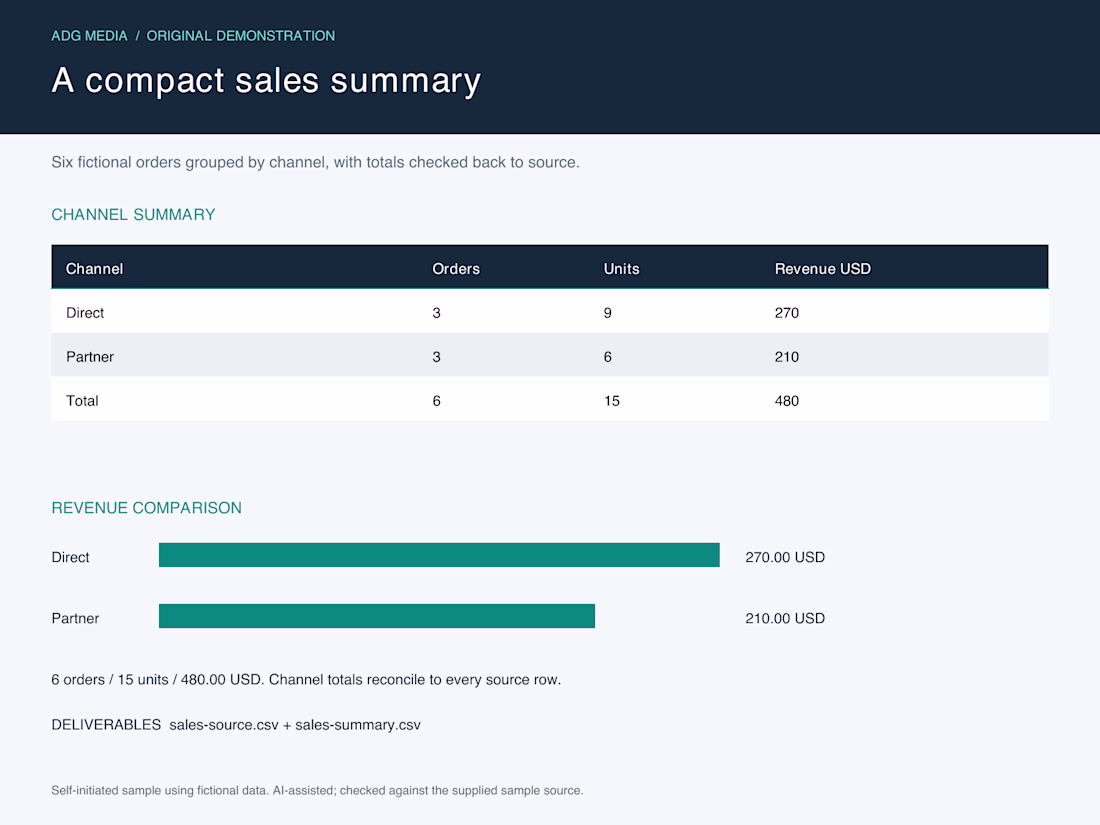Click the DELIVERABLES label
The height and width of the screenshot is (825, 1100).
106,725
